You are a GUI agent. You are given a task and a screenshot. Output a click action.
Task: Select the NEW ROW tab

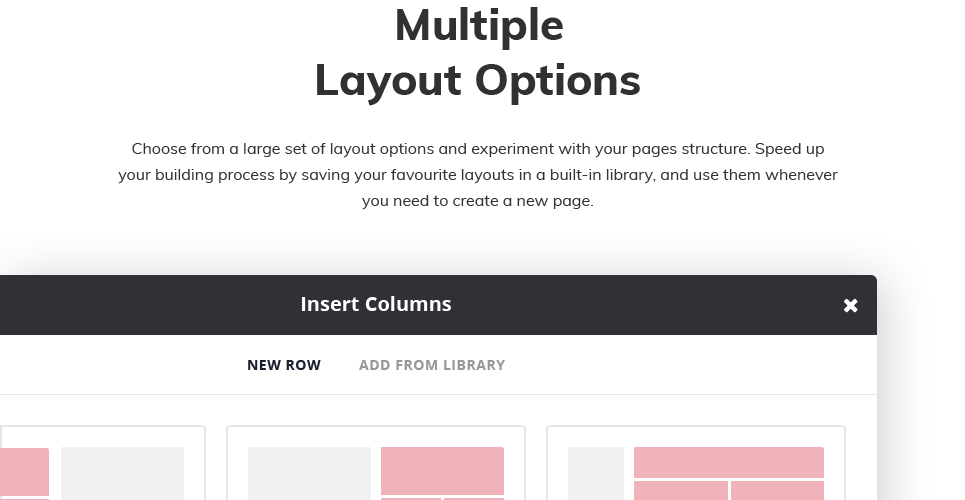pos(284,365)
